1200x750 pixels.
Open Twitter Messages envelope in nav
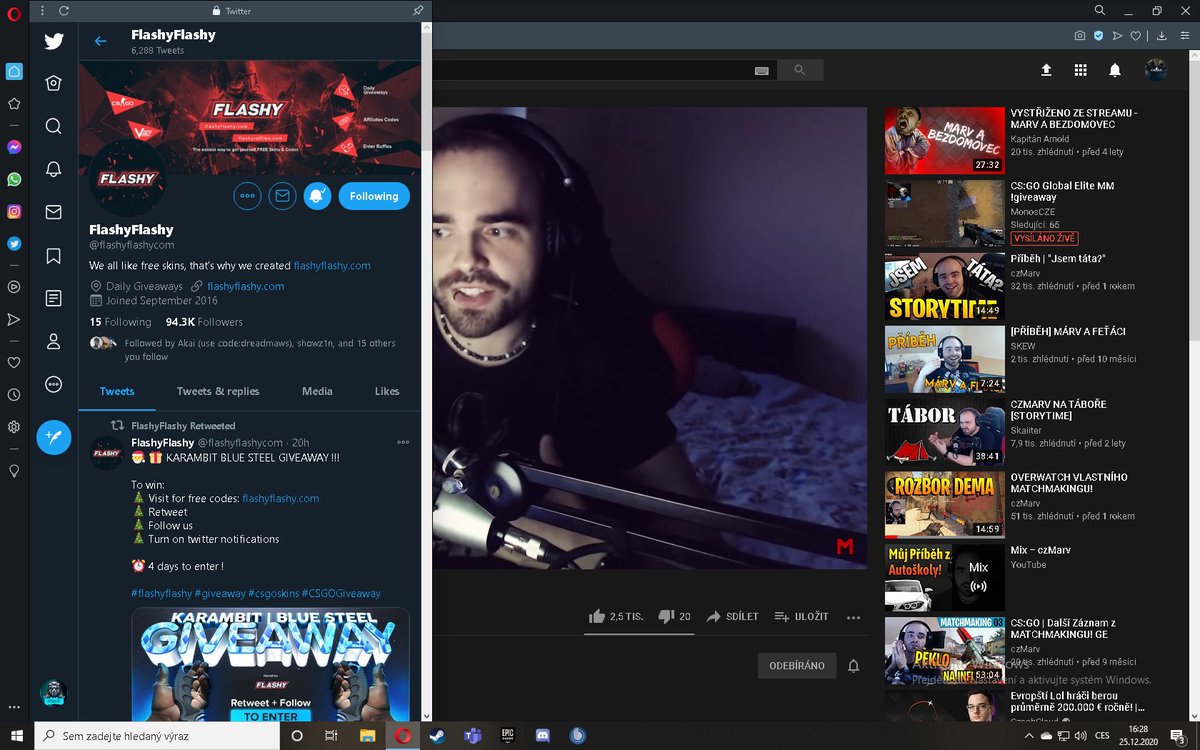(54, 212)
